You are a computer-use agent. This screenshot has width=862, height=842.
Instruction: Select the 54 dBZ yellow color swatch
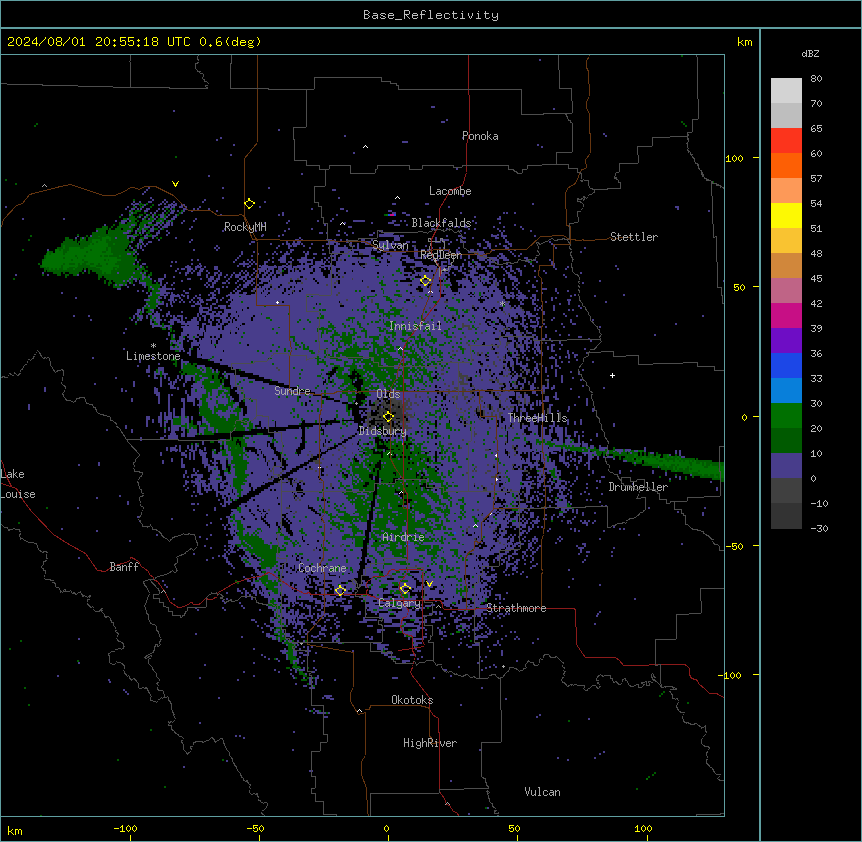coord(786,215)
